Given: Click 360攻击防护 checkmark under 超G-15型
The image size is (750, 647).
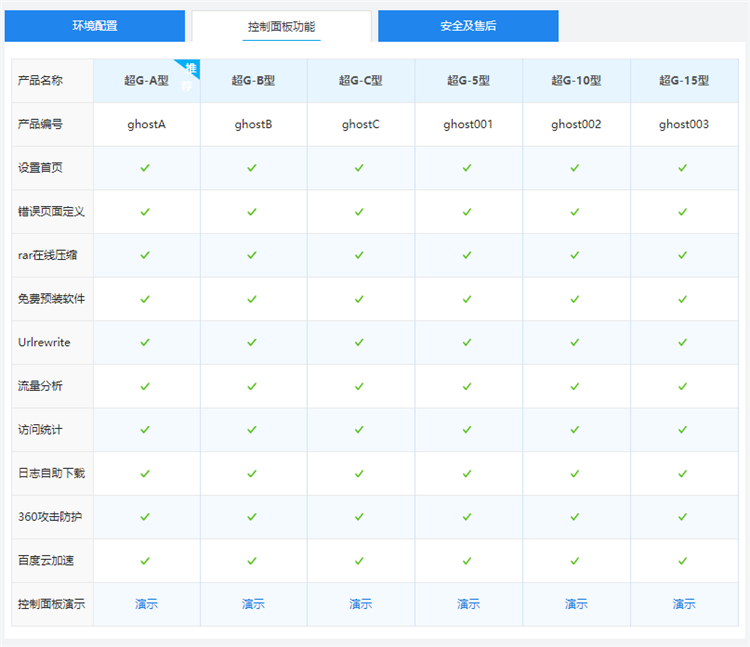Looking at the screenshot, I should [683, 517].
